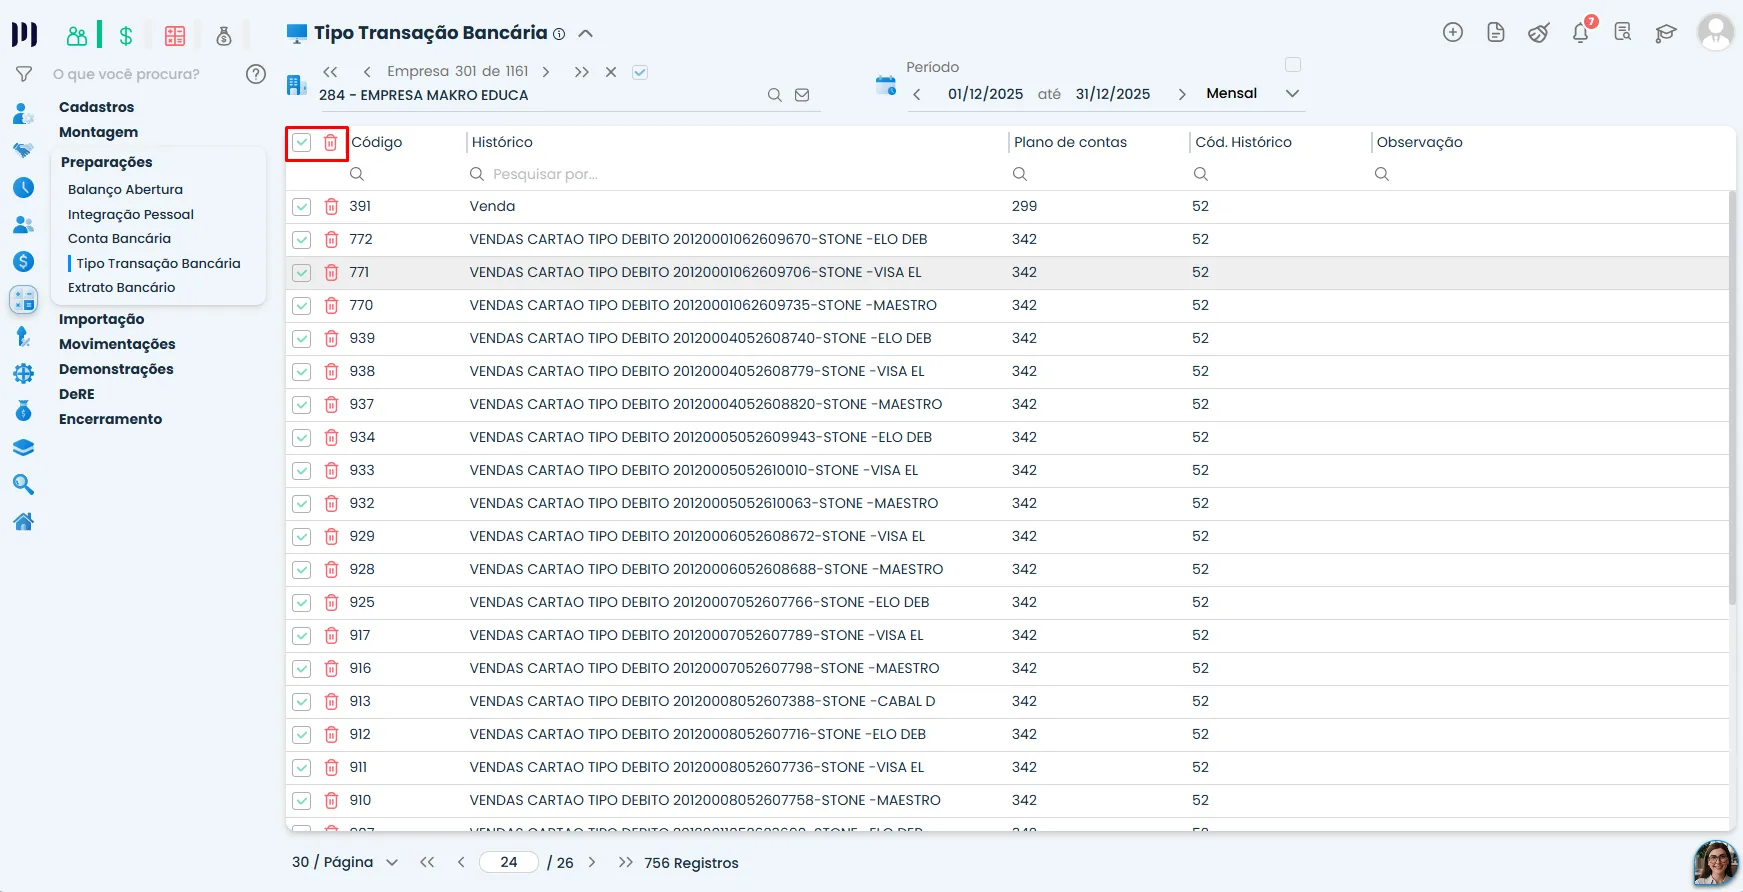This screenshot has width=1743, height=892.
Task: Go to next company with single right chevron
Action: coord(546,72)
